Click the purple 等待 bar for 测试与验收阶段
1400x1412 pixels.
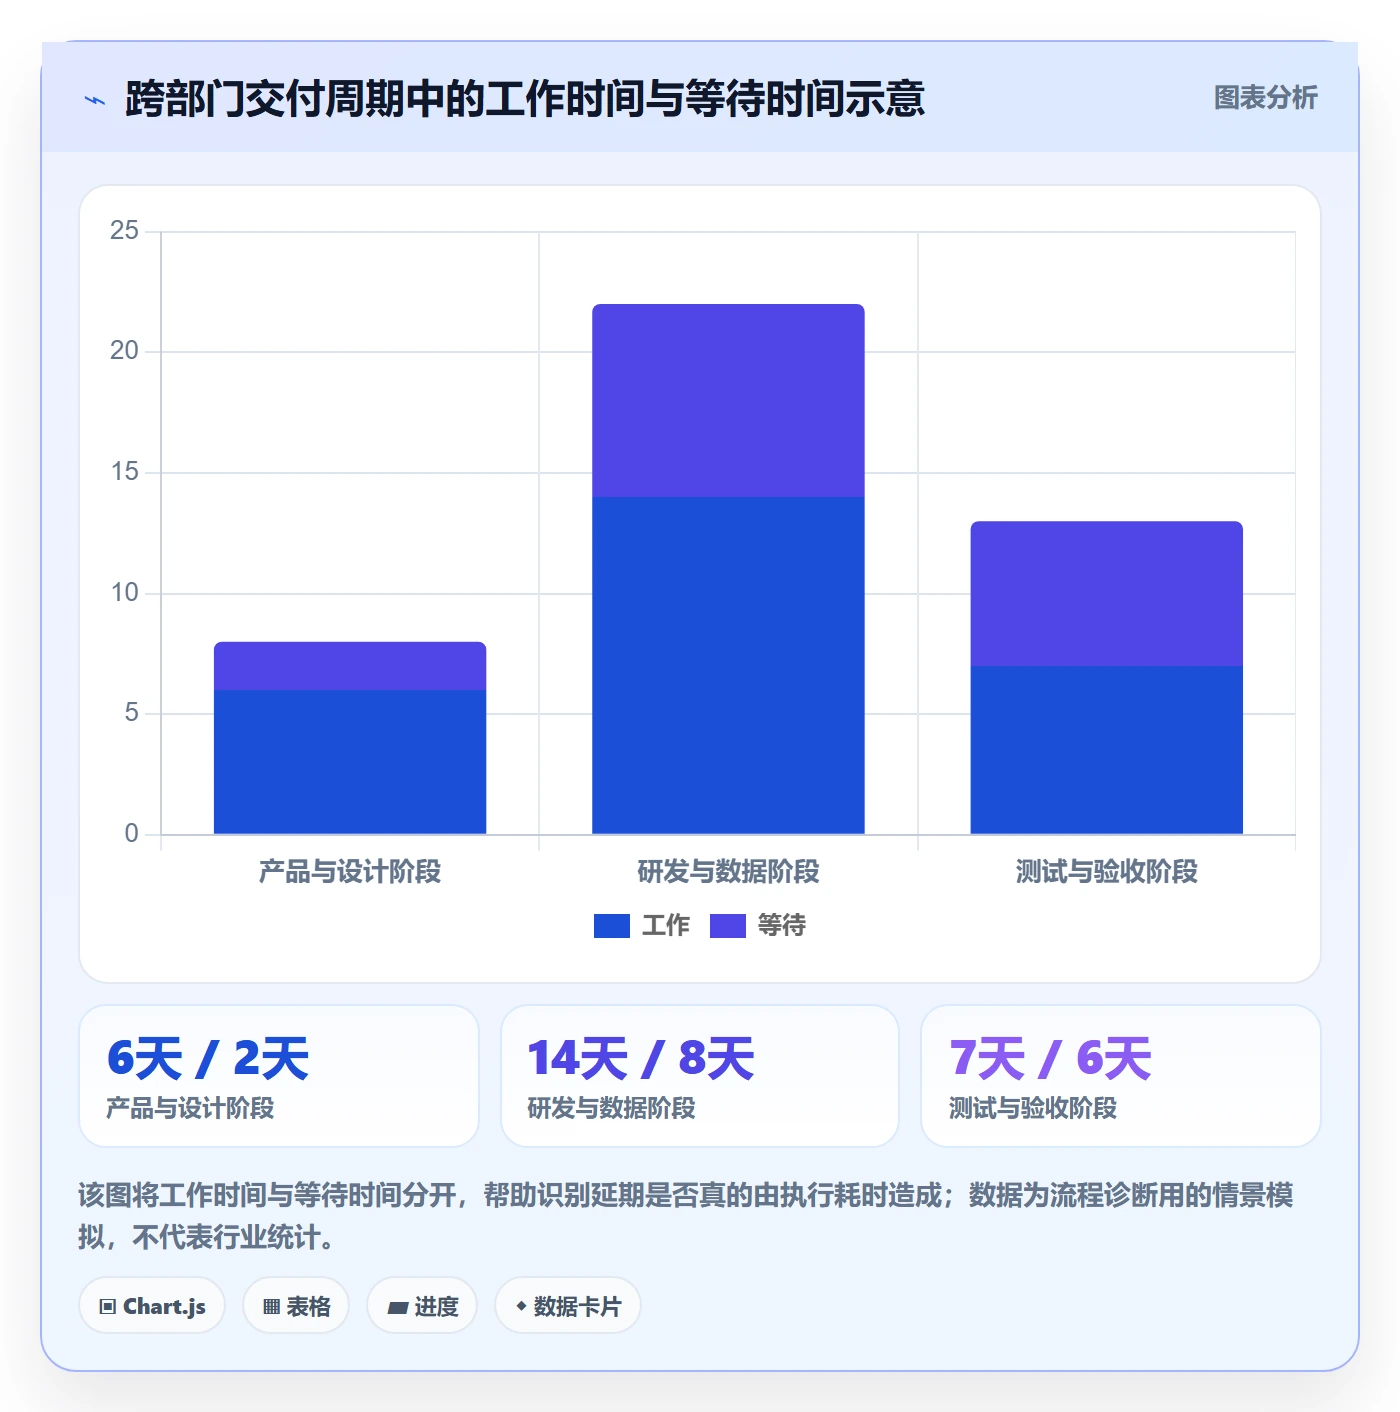[1106, 593]
